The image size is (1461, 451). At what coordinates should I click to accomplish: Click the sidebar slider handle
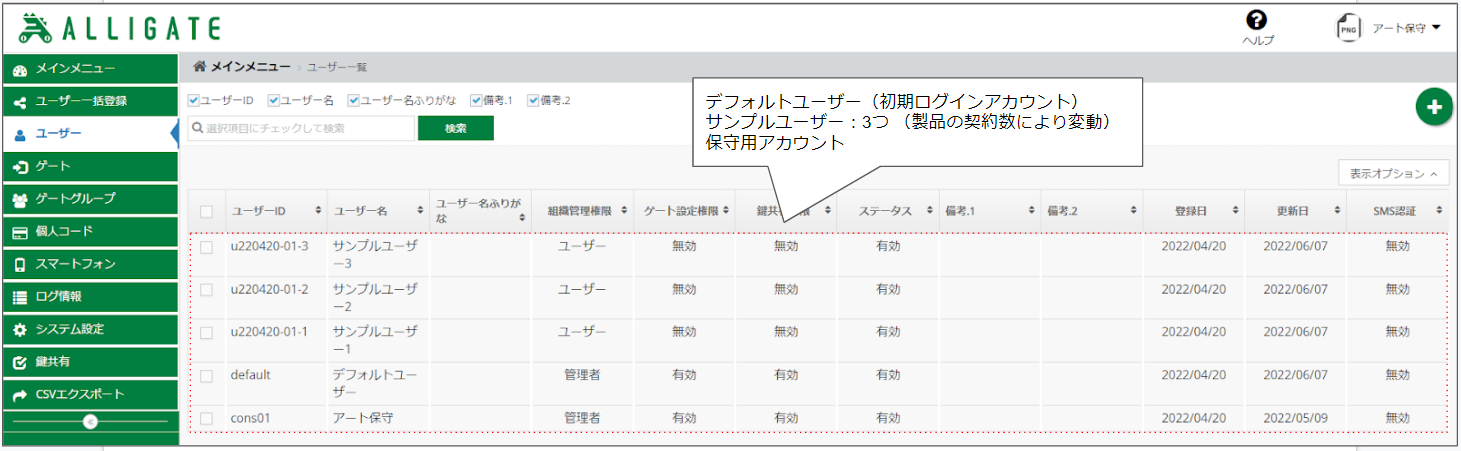tap(90, 422)
